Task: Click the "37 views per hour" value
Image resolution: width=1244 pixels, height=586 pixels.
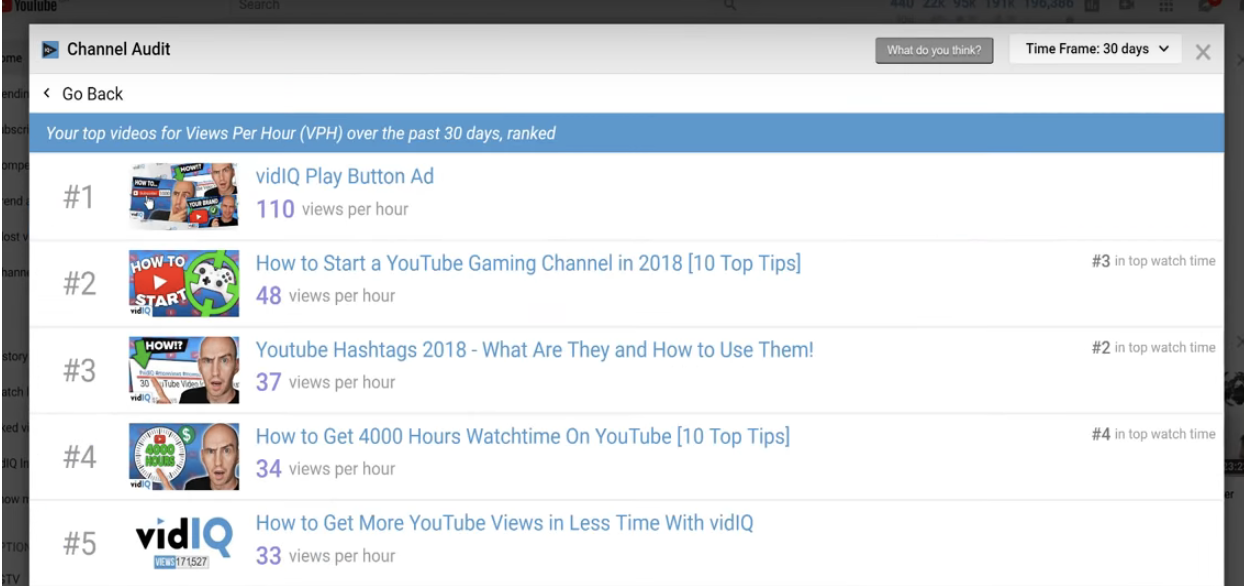Action: [325, 382]
